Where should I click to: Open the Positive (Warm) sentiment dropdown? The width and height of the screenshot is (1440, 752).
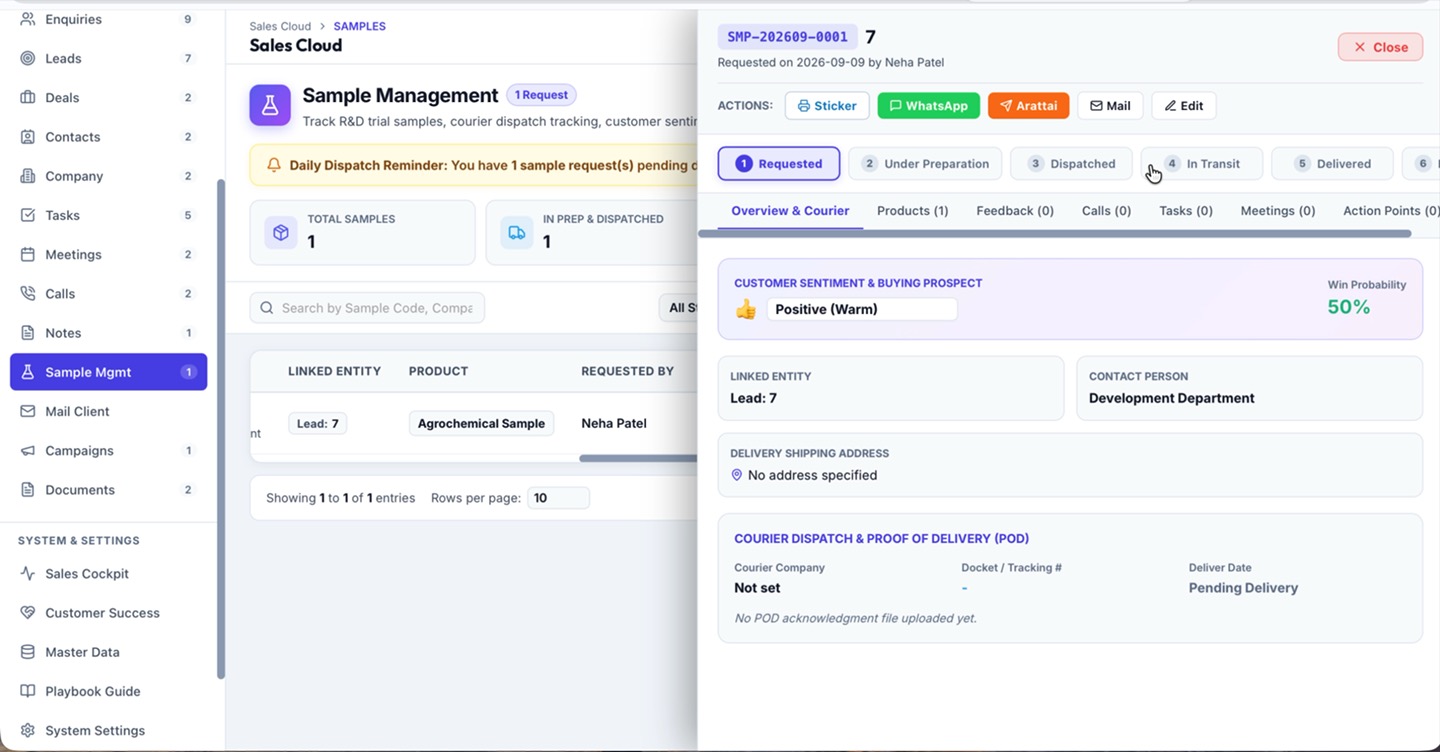click(x=862, y=309)
